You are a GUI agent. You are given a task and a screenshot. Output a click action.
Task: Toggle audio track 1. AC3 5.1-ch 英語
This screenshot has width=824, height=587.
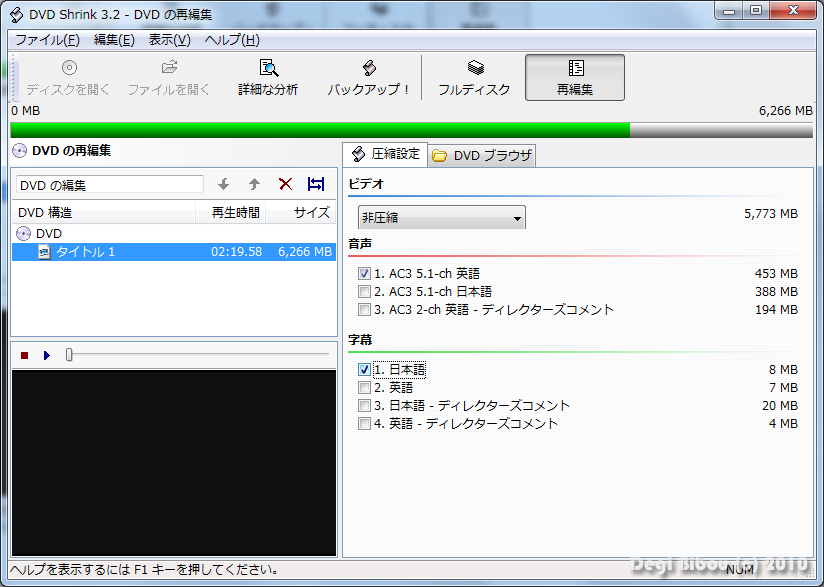[x=364, y=273]
